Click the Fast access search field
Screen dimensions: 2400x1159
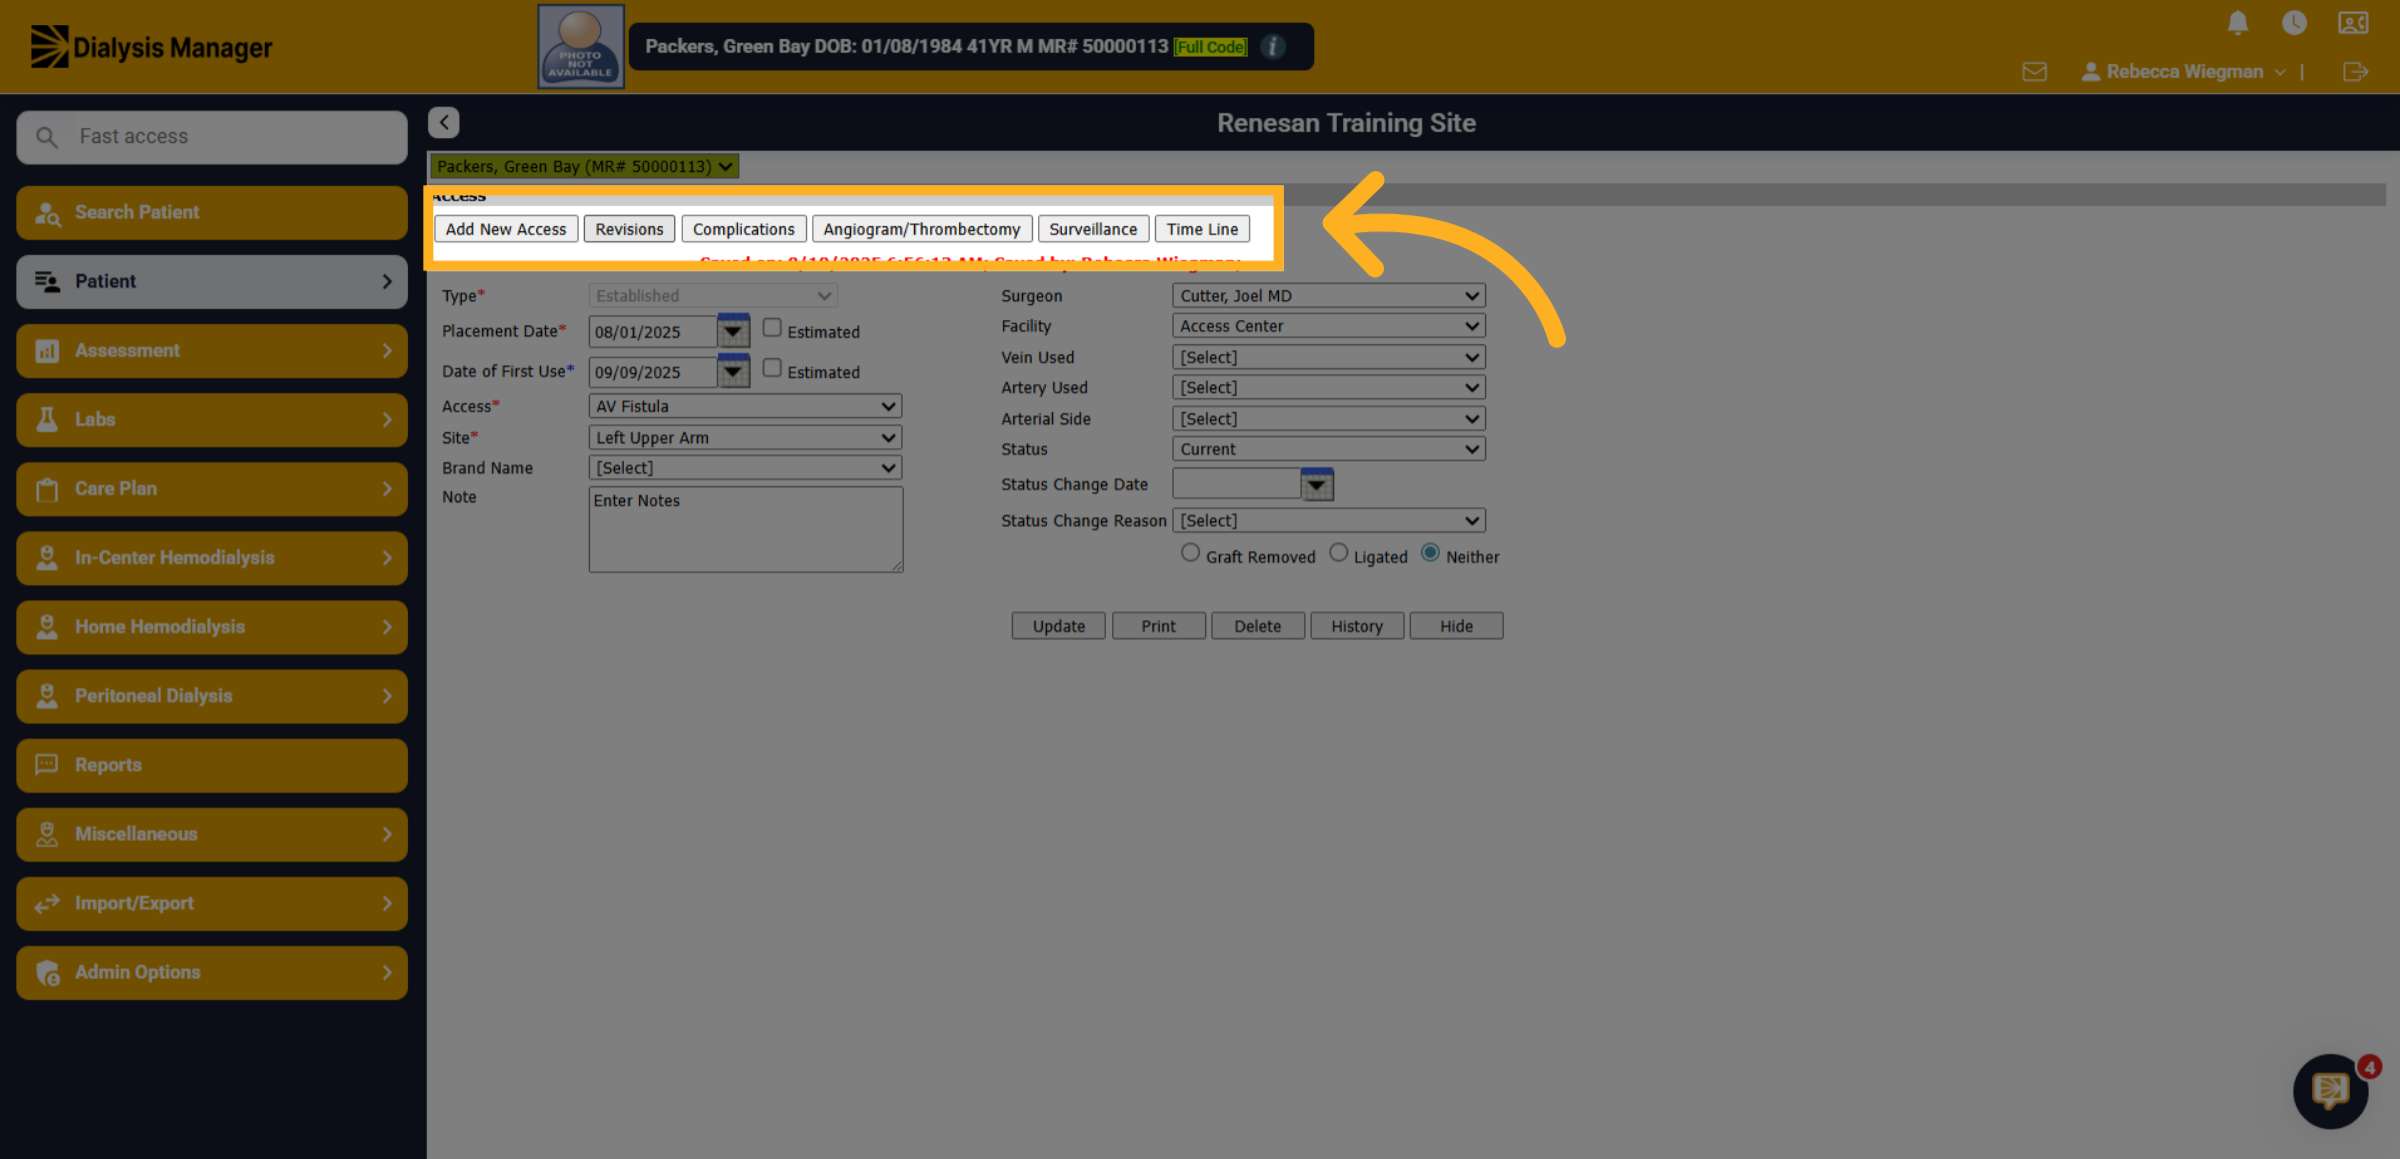pos(212,137)
